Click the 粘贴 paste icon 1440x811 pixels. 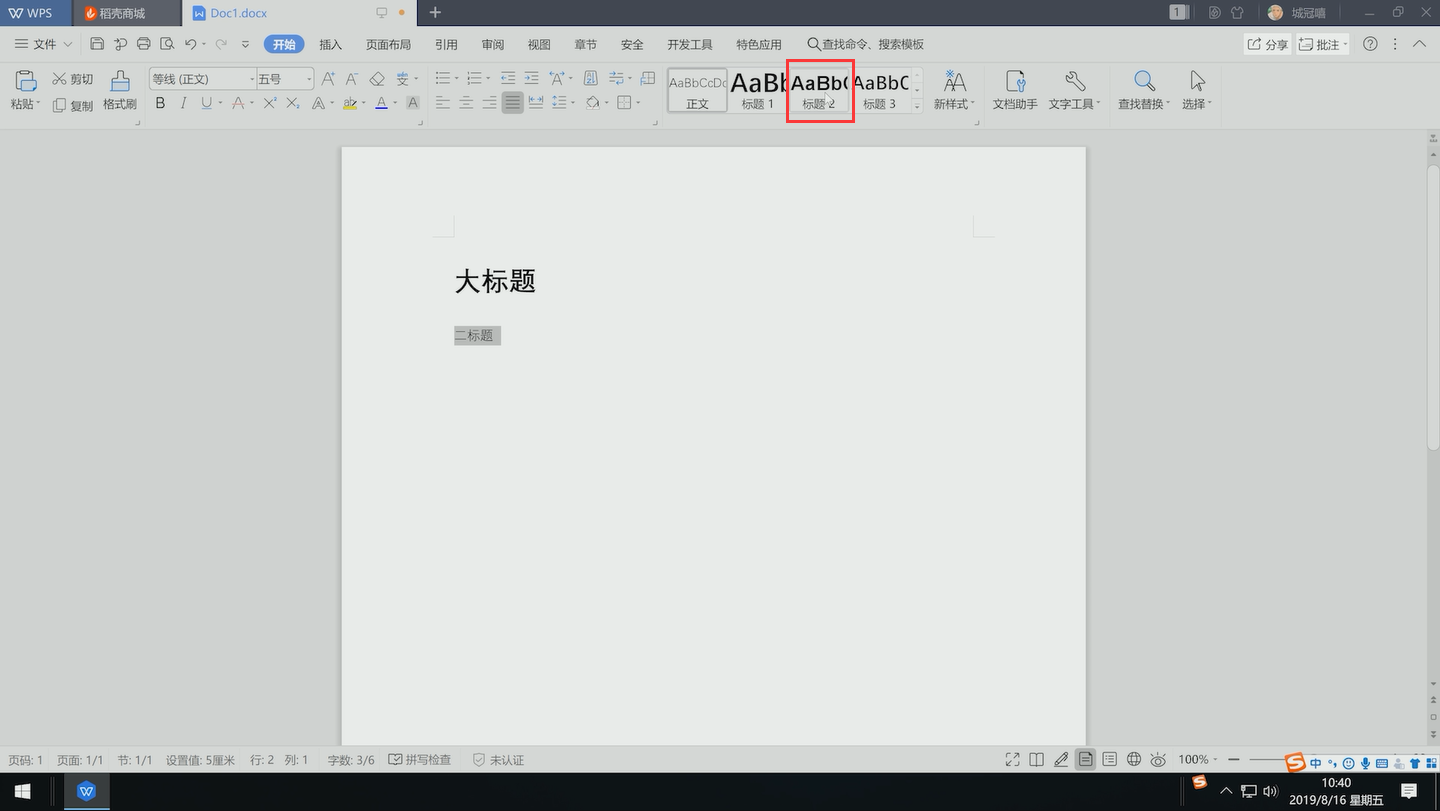[26, 81]
